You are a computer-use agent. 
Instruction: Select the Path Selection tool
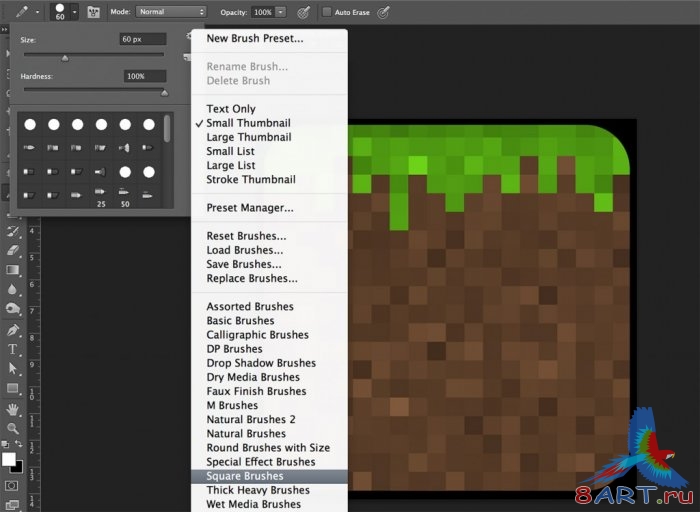12,369
